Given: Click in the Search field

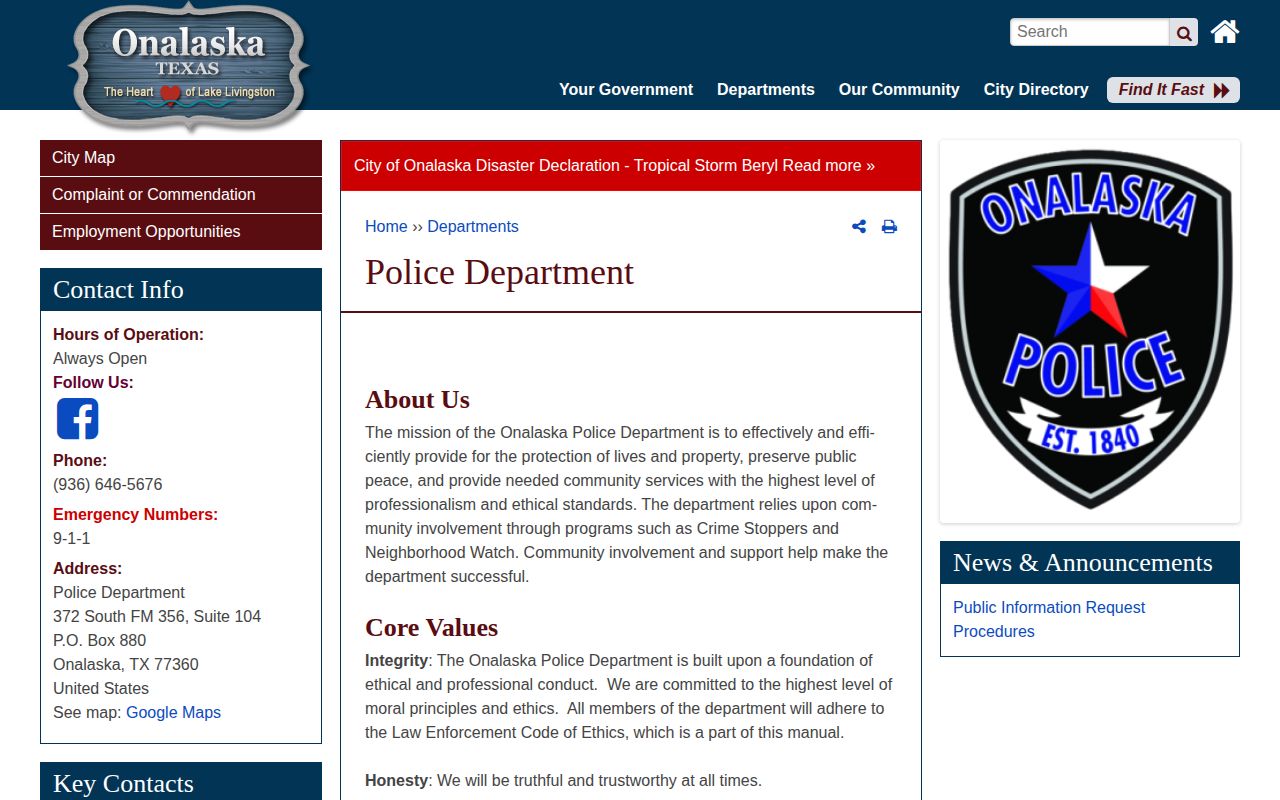Looking at the screenshot, I should 1090,32.
